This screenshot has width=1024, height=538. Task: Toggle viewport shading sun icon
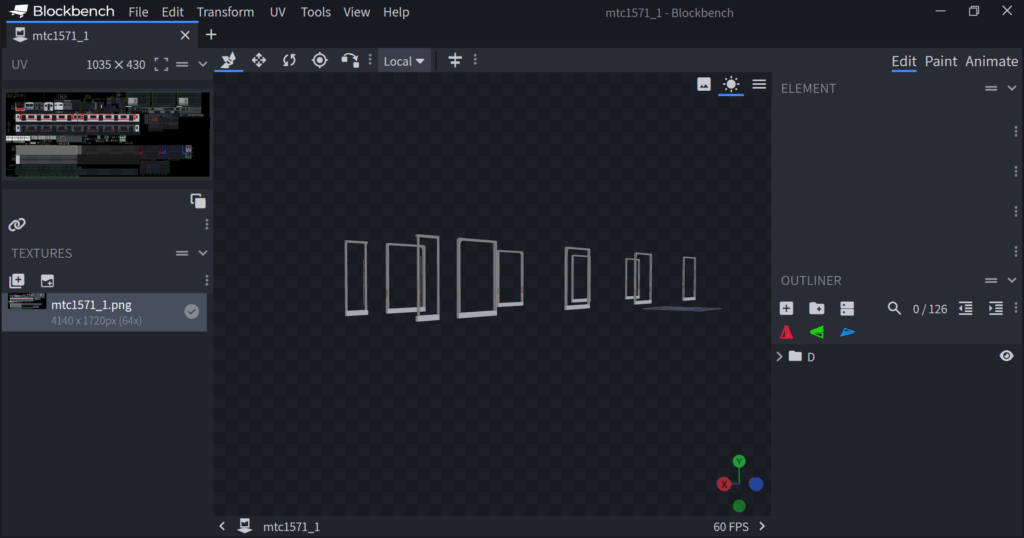coord(731,85)
